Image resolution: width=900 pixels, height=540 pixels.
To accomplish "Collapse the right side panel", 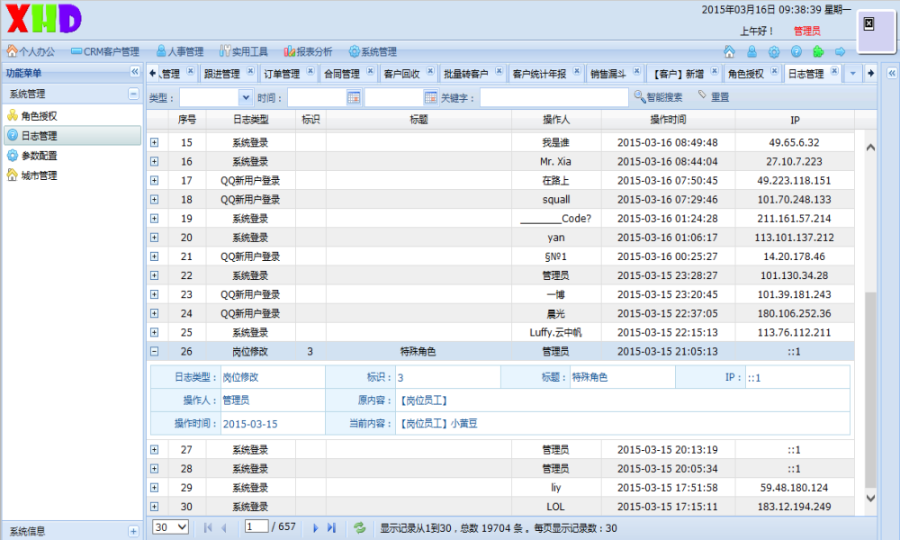I will tap(891, 73).
